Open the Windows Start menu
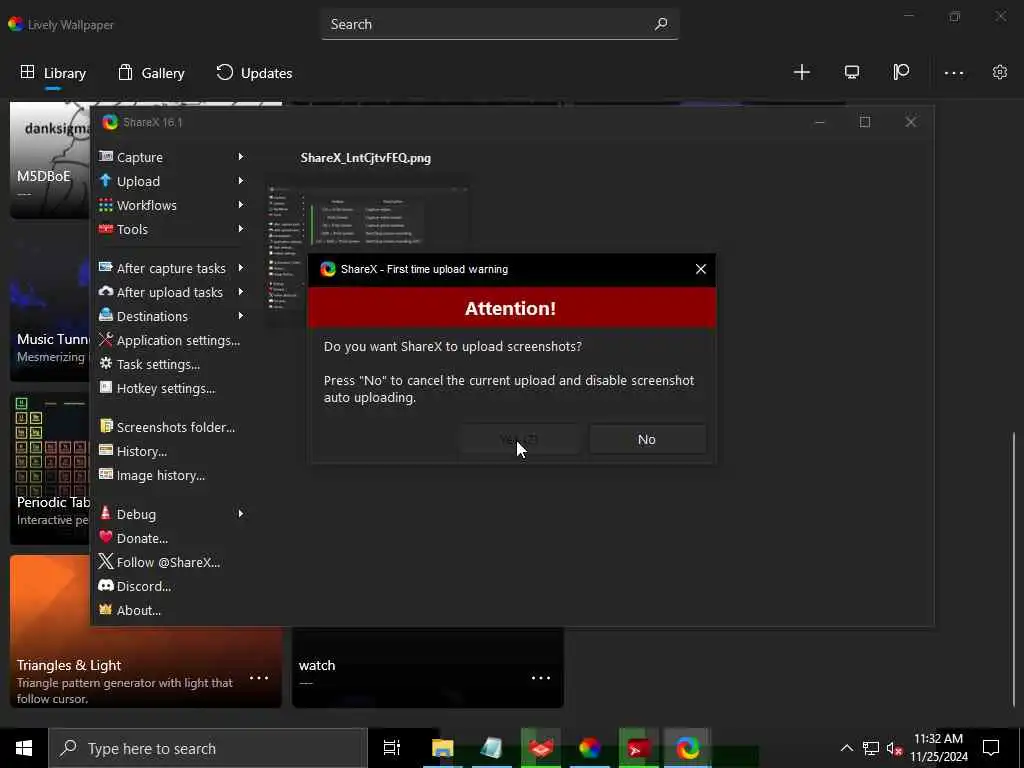Screen dimensions: 1024x768 coord(24,748)
